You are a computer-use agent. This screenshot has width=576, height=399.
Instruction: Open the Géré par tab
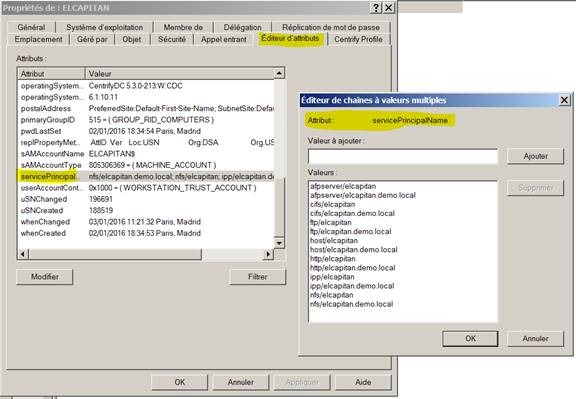pyautogui.click(x=92, y=39)
